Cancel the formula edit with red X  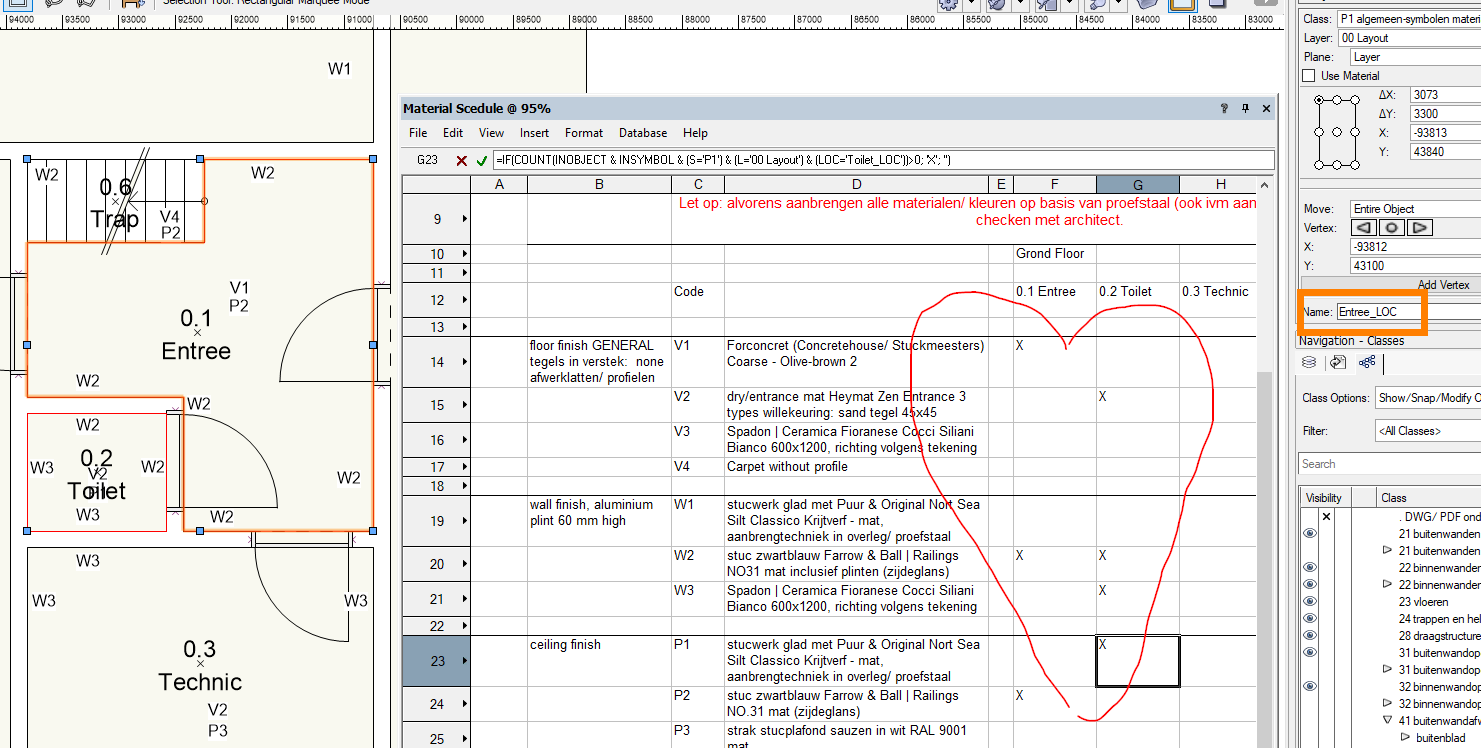461,160
